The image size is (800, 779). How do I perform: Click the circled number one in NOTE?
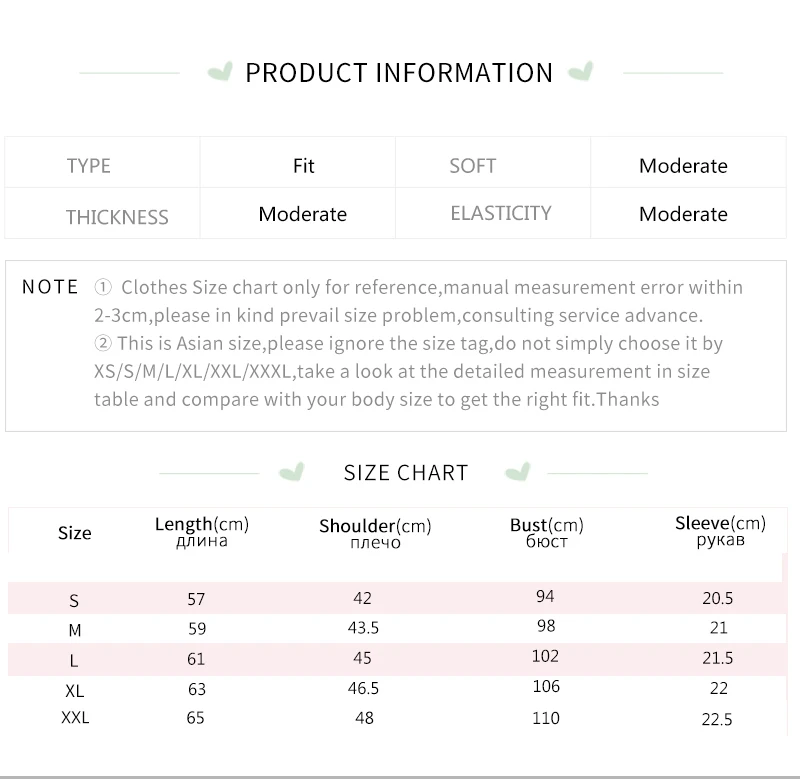click(x=103, y=287)
